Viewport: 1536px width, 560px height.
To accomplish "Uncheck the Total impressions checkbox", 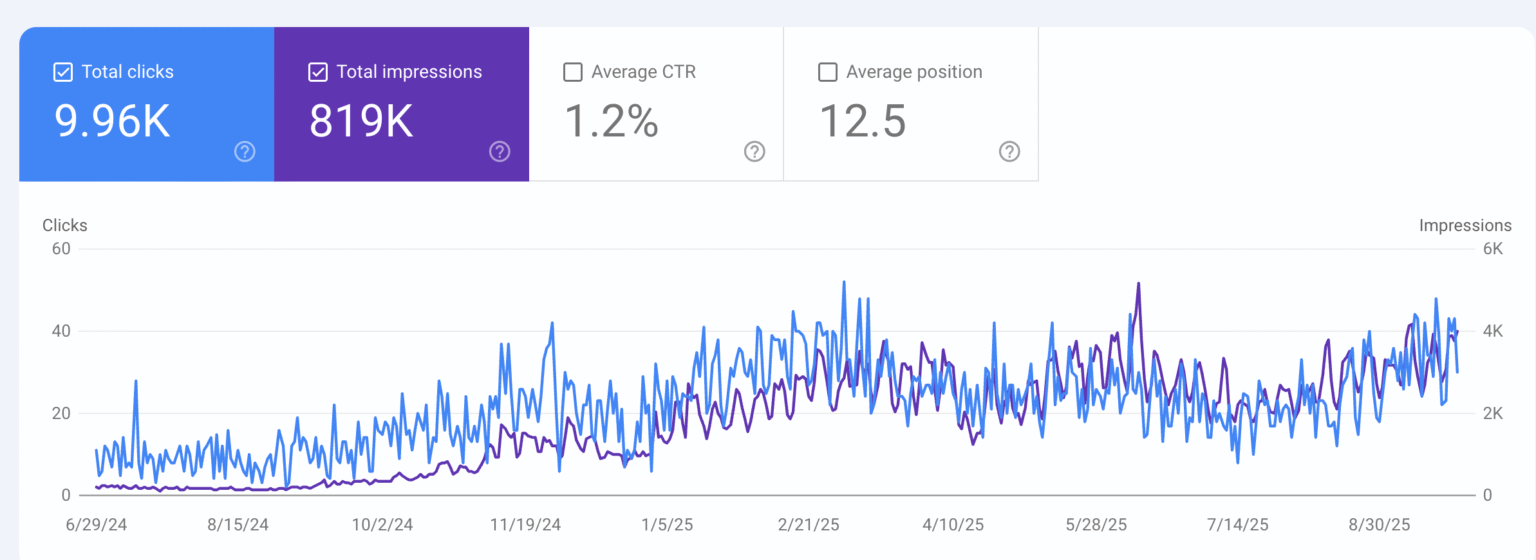I will coord(318,72).
